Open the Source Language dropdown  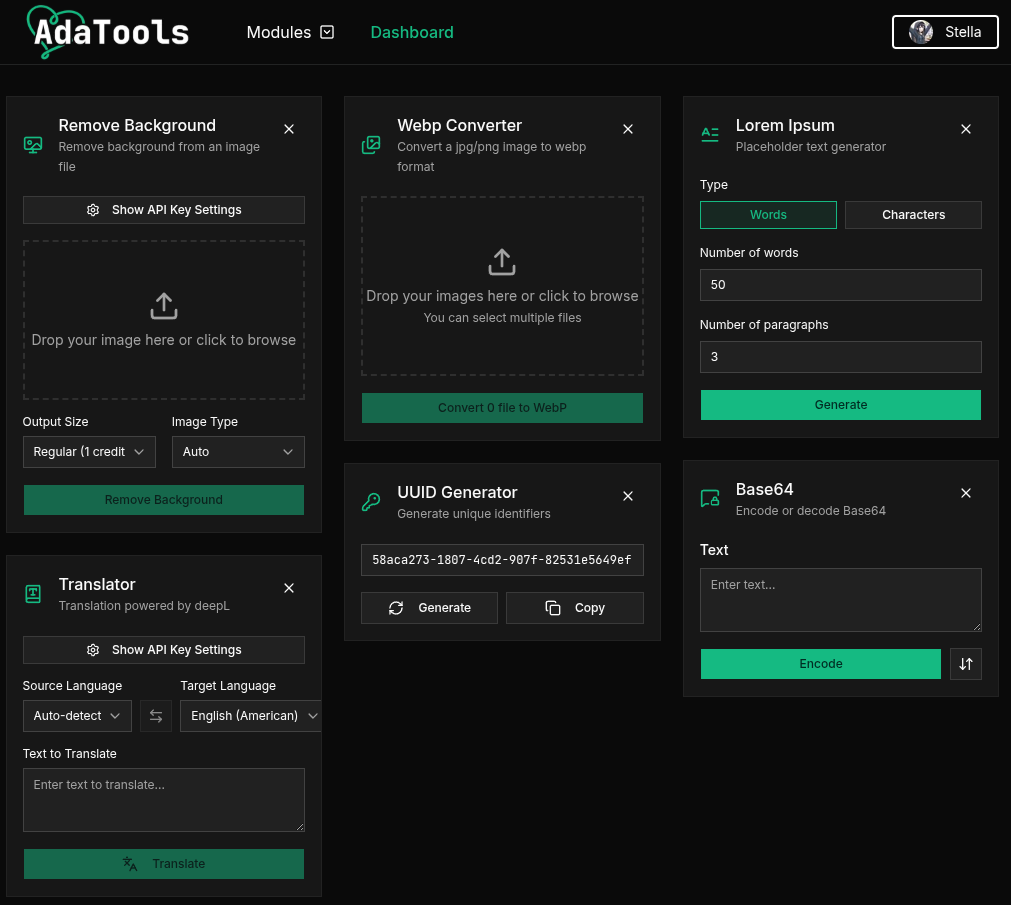(77, 716)
